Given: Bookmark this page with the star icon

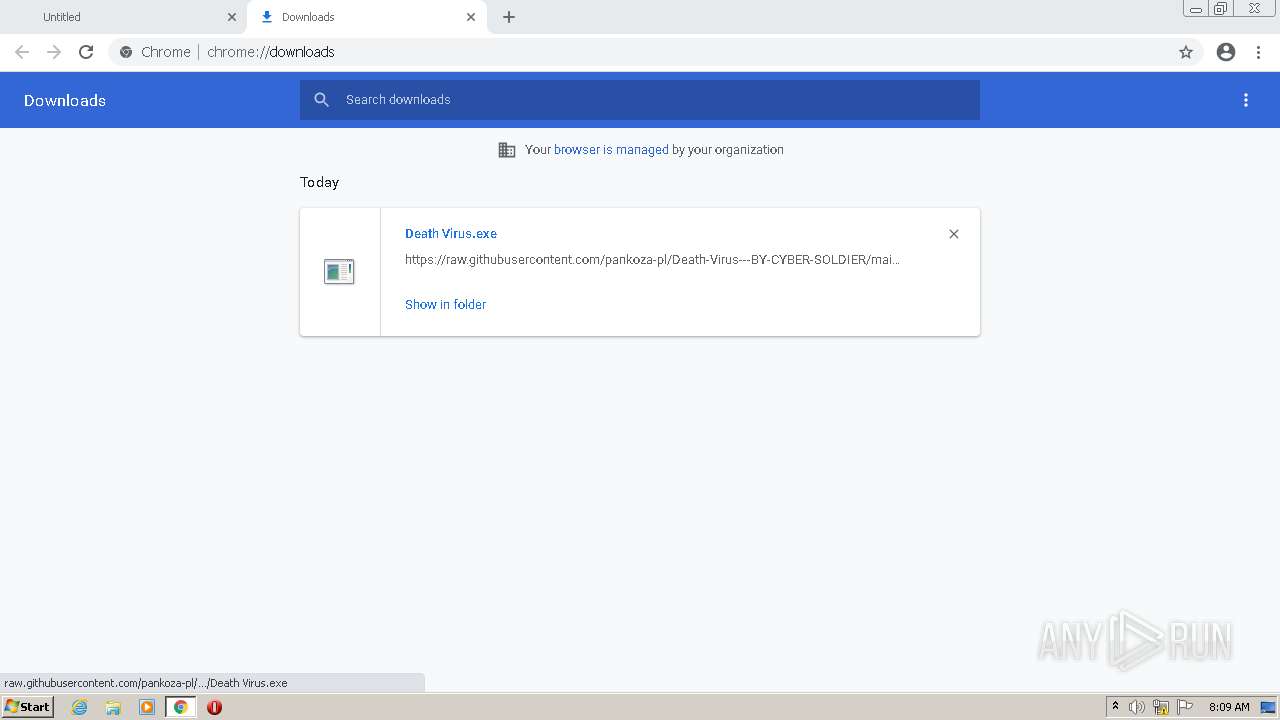Looking at the screenshot, I should point(1186,52).
